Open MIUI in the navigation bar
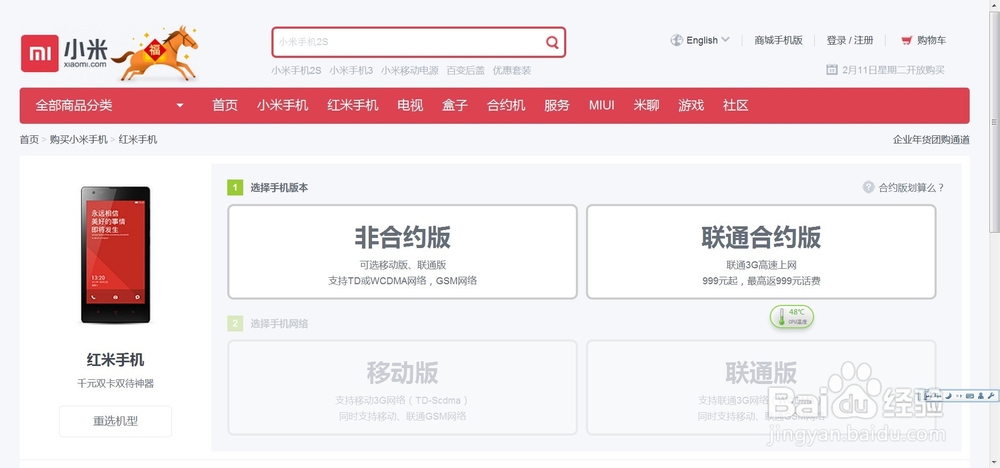1000x468 pixels. tap(601, 105)
